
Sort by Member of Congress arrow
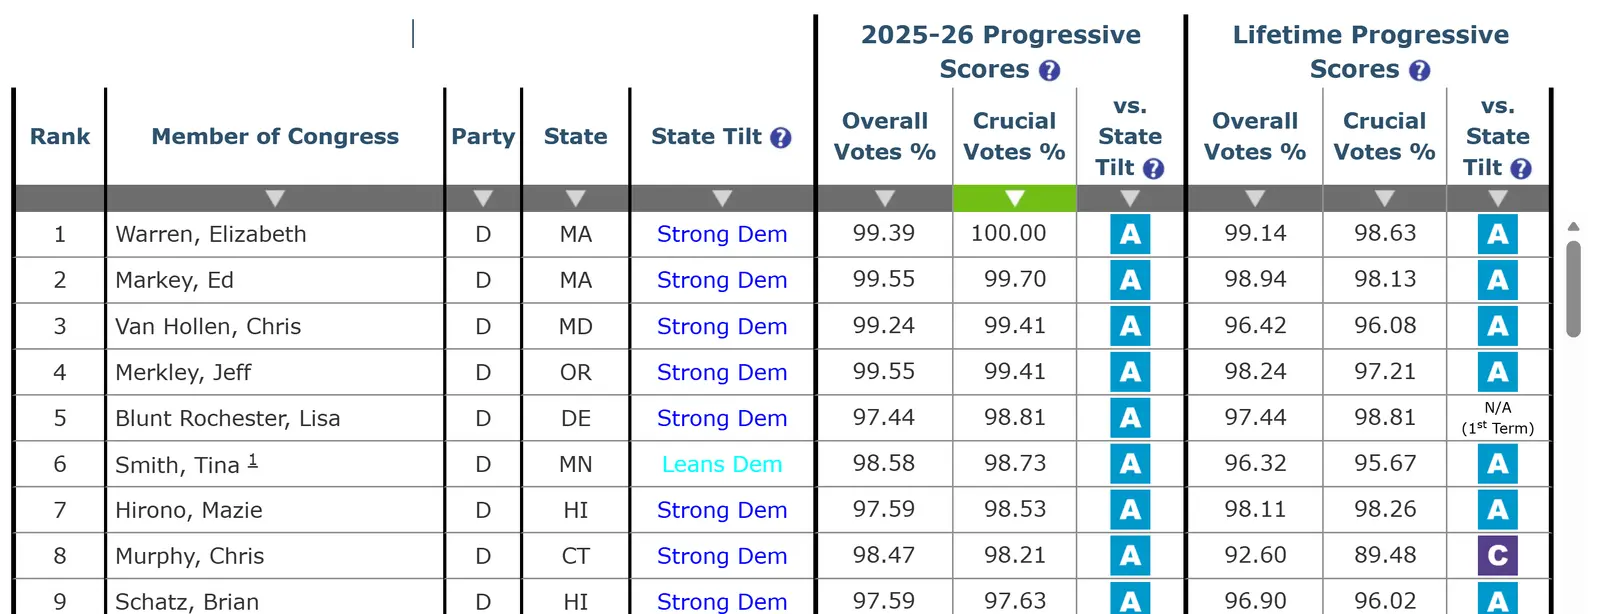coord(275,198)
